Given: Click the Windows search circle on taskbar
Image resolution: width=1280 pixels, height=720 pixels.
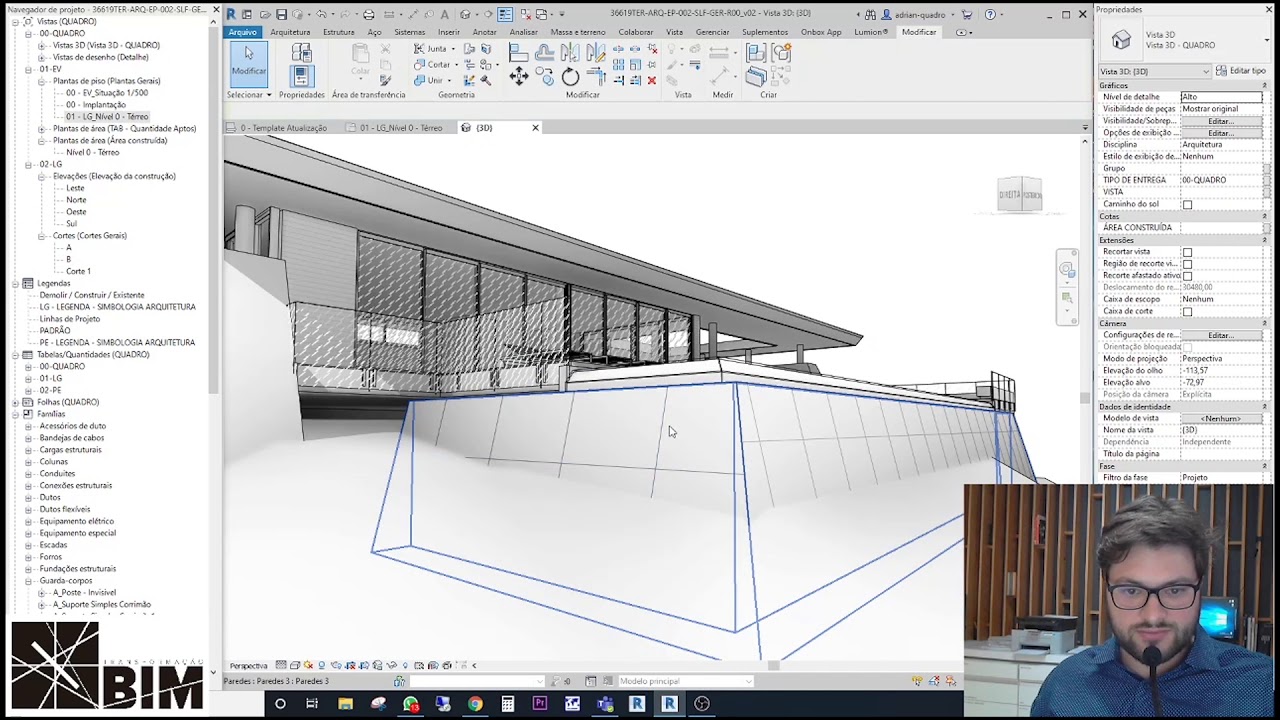Looking at the screenshot, I should (x=280, y=704).
